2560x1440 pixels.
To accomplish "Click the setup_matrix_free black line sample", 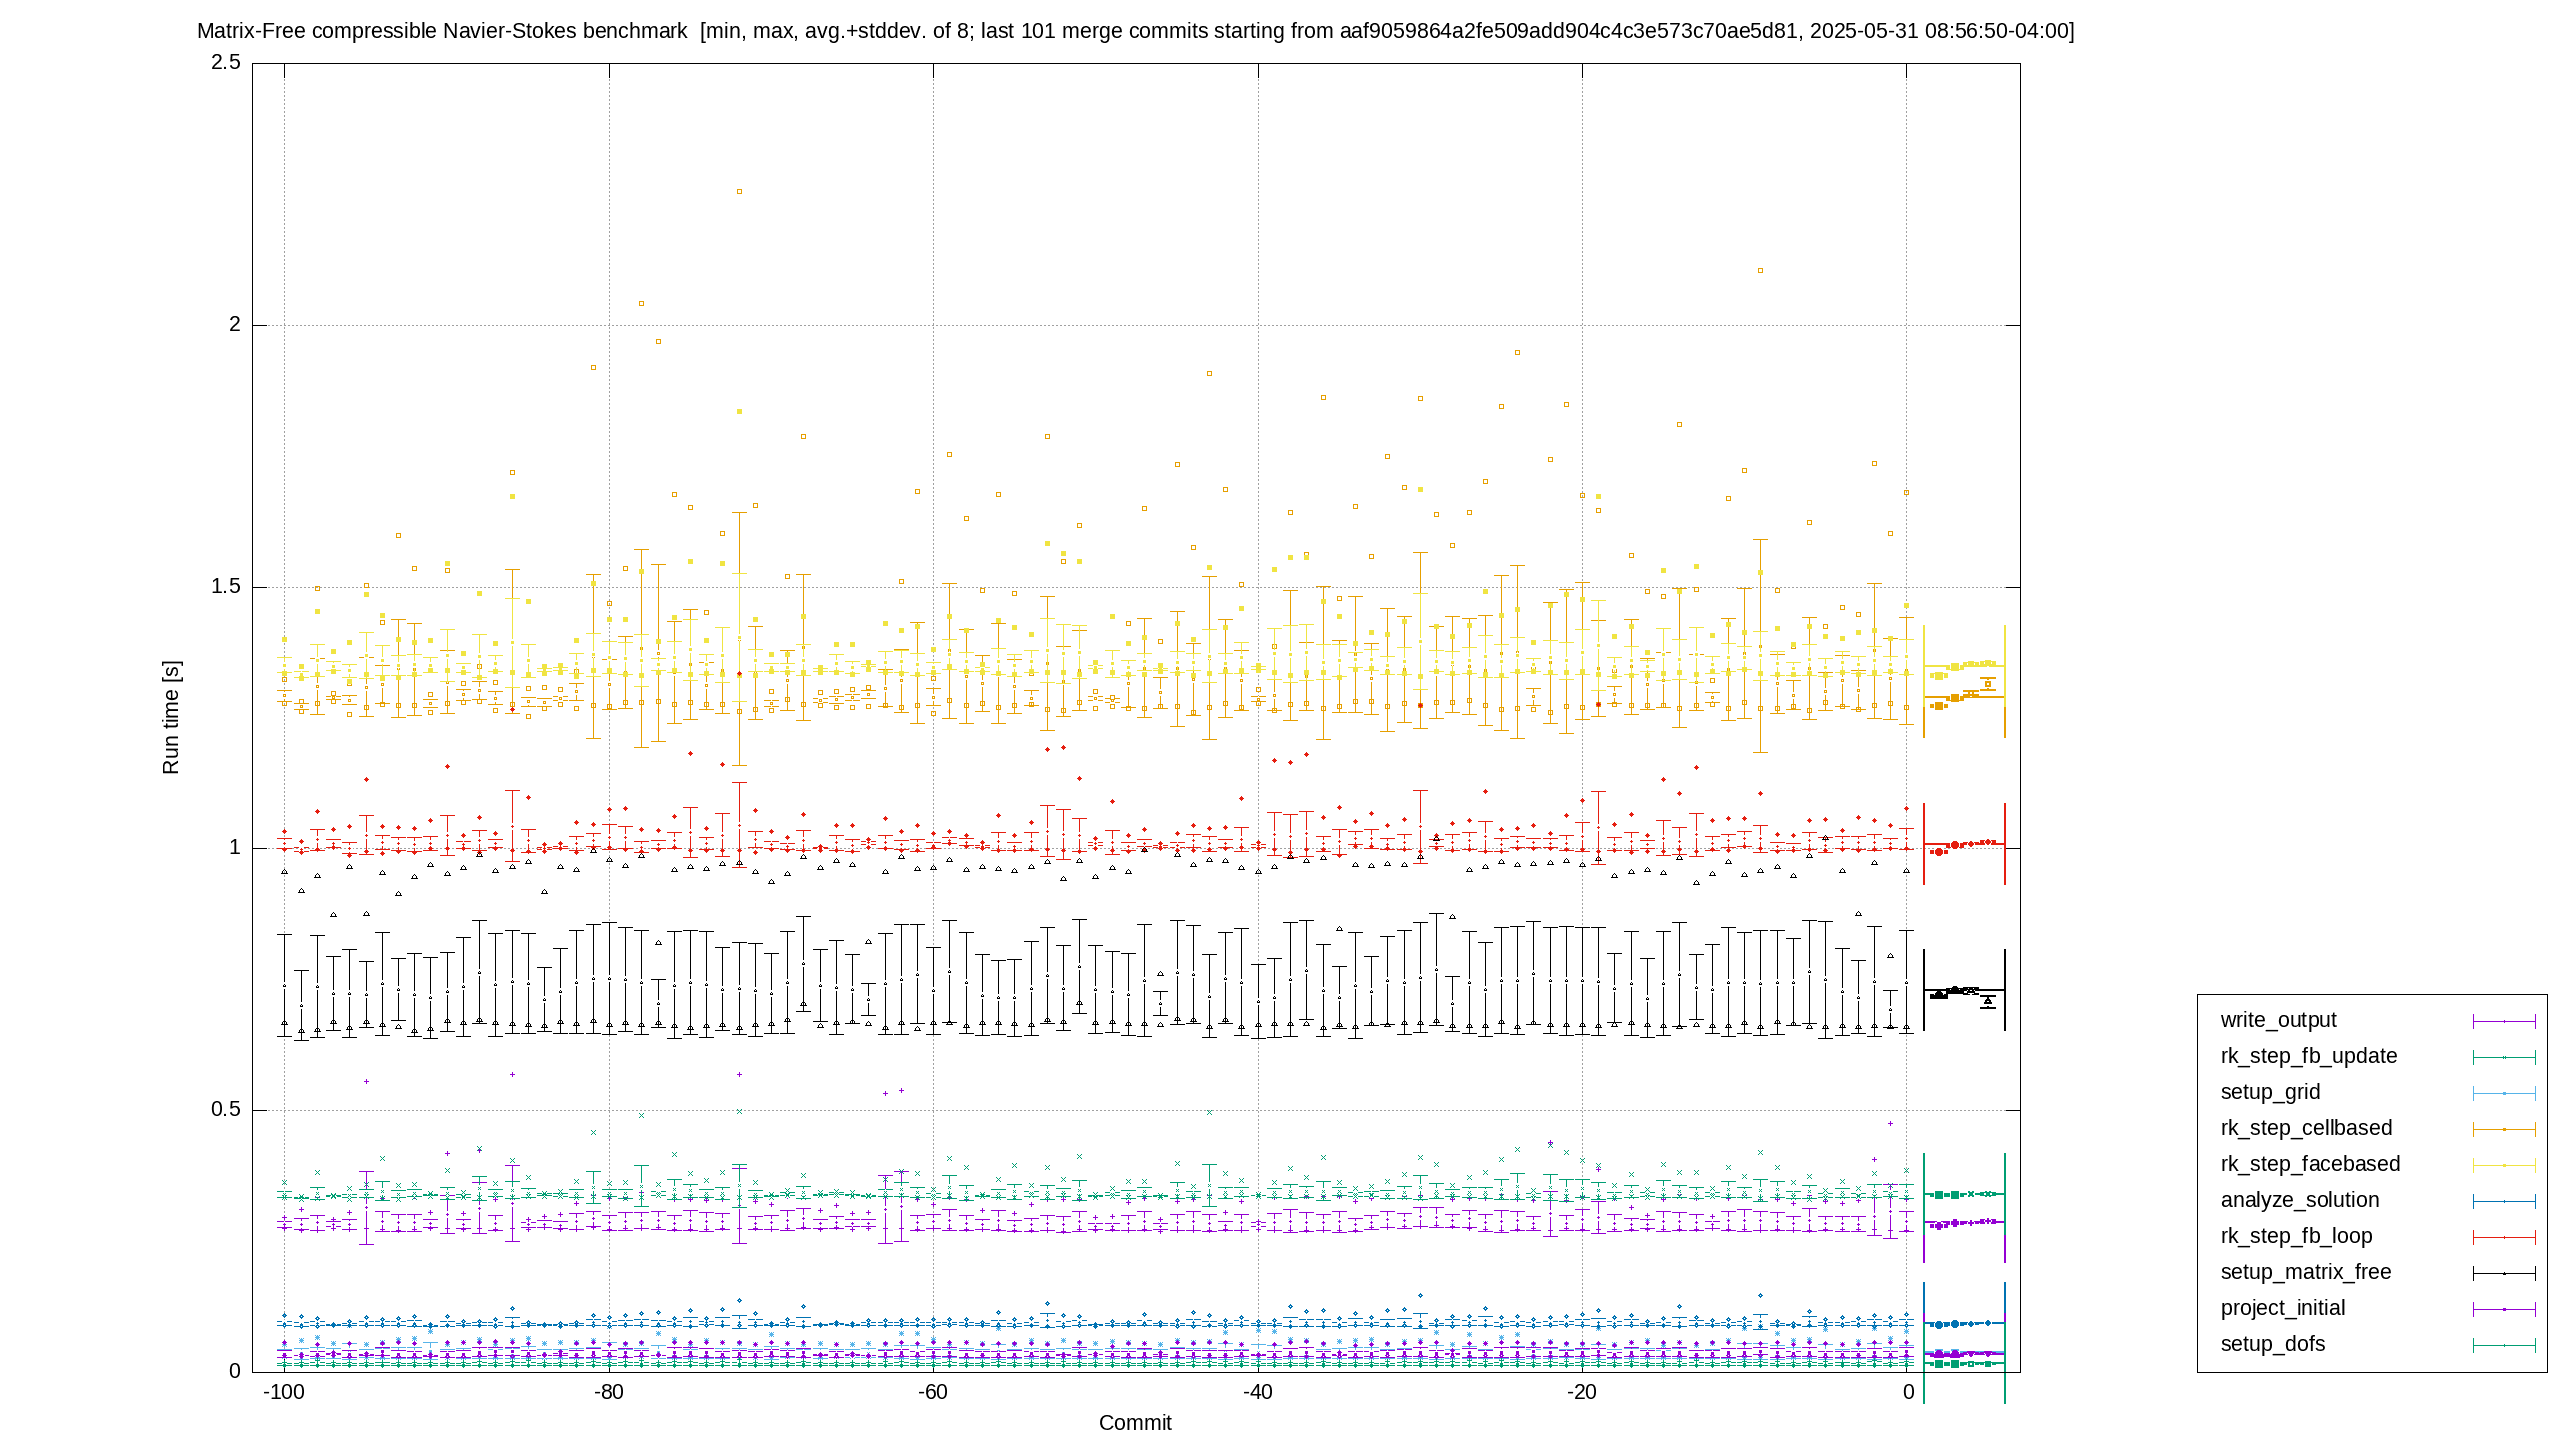I will (x=2504, y=1273).
